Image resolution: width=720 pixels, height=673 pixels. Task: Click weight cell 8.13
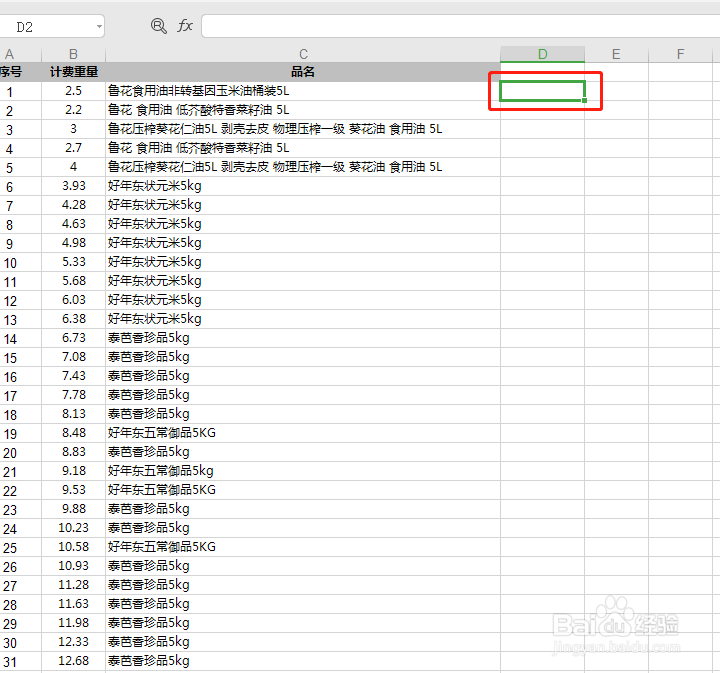[73, 414]
